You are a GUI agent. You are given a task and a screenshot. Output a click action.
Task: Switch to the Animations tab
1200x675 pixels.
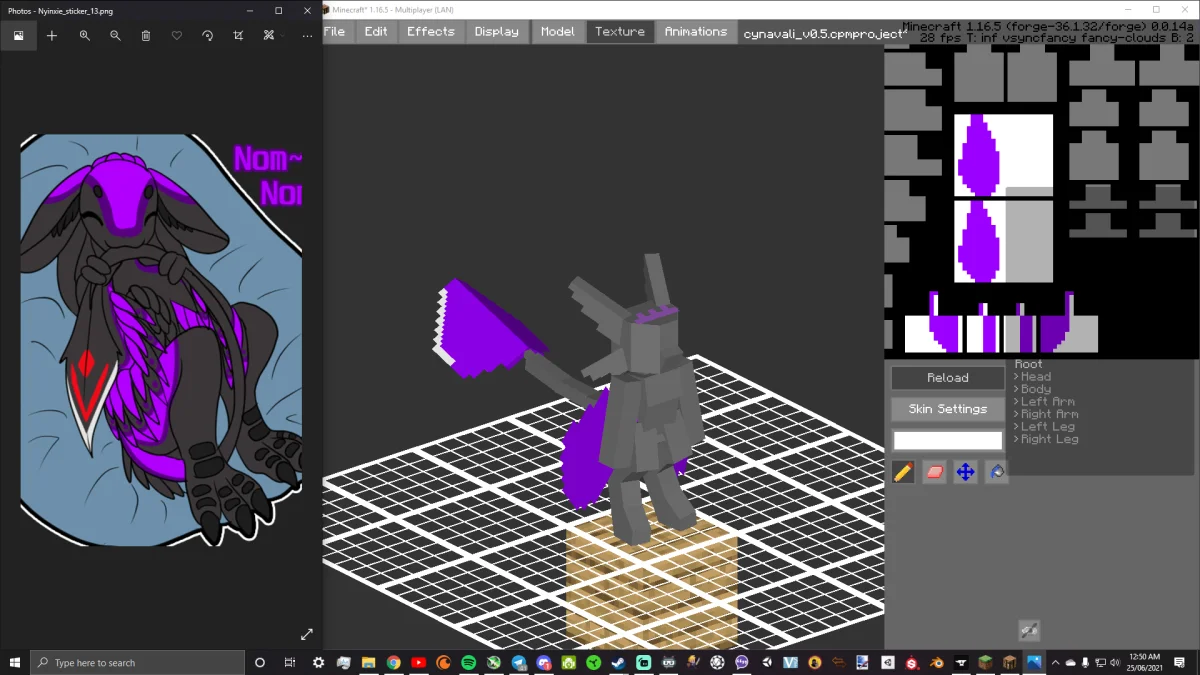(696, 31)
